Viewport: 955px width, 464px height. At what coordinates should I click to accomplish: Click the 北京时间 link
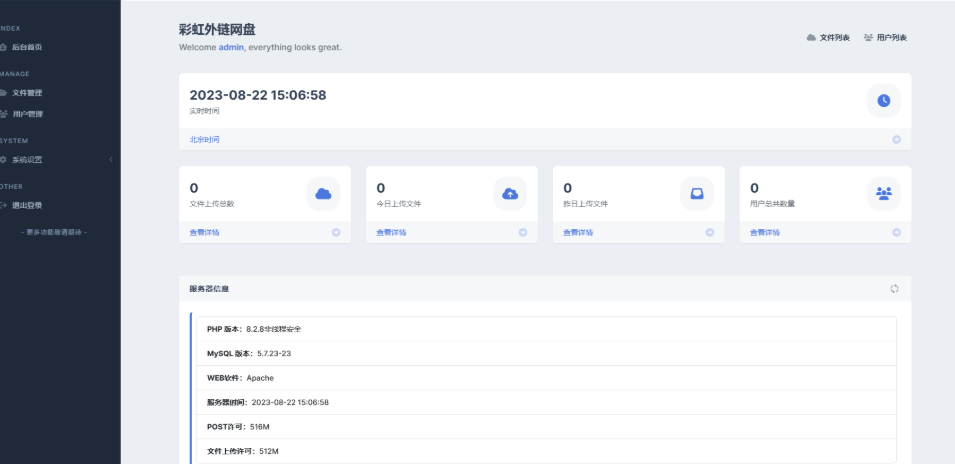(x=204, y=139)
